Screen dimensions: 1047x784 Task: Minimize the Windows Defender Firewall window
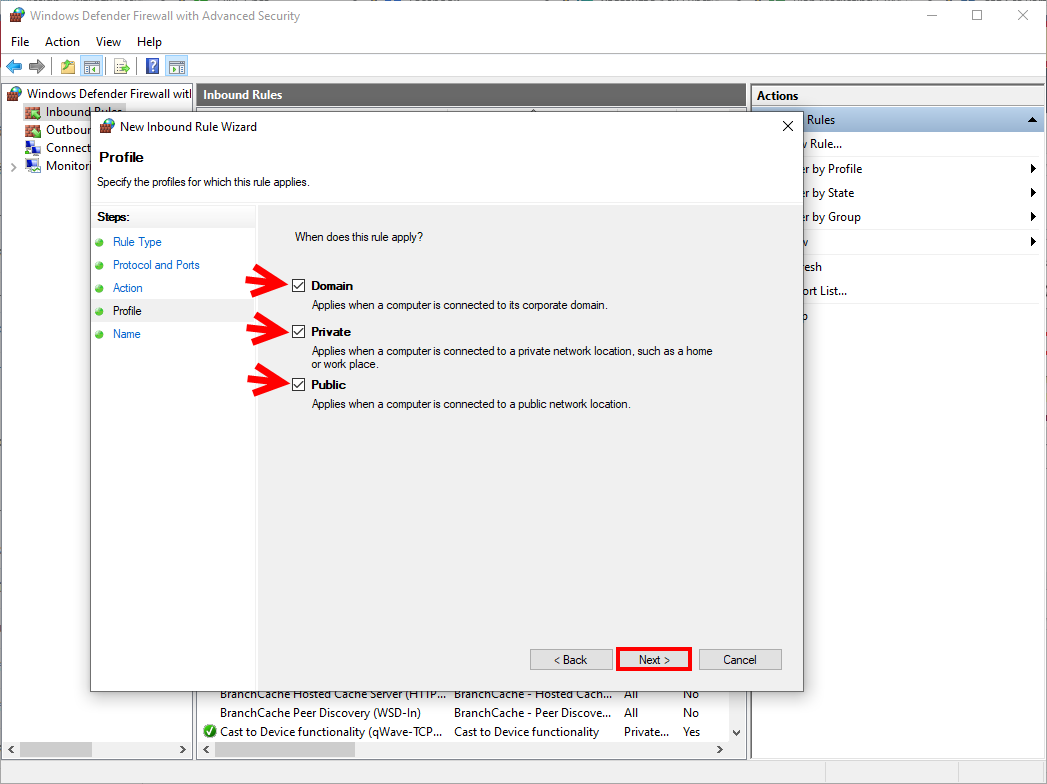click(x=932, y=15)
